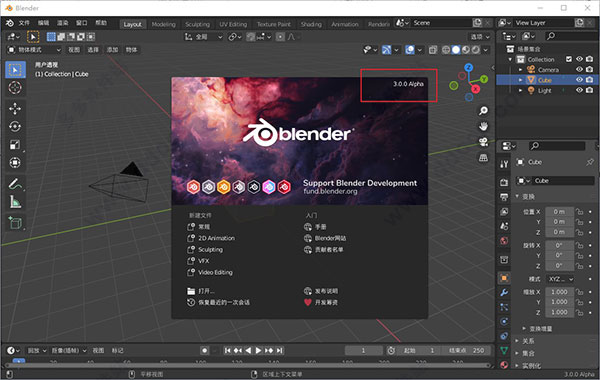Open the Modifier properties tab (blue wrench)

tap(504, 293)
